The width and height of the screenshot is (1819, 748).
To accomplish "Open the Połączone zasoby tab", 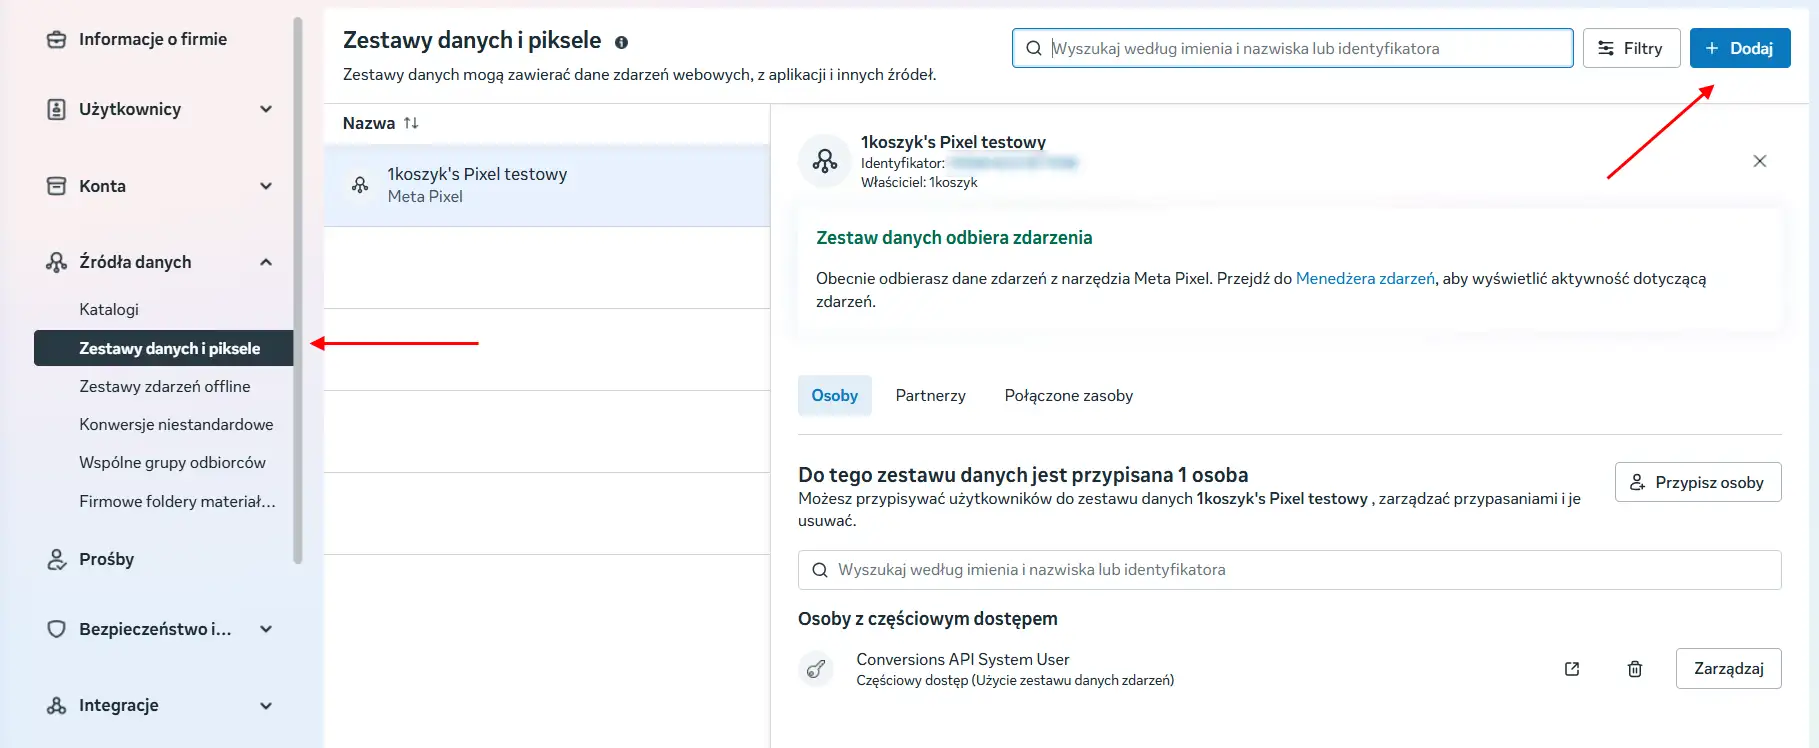I will [1069, 396].
